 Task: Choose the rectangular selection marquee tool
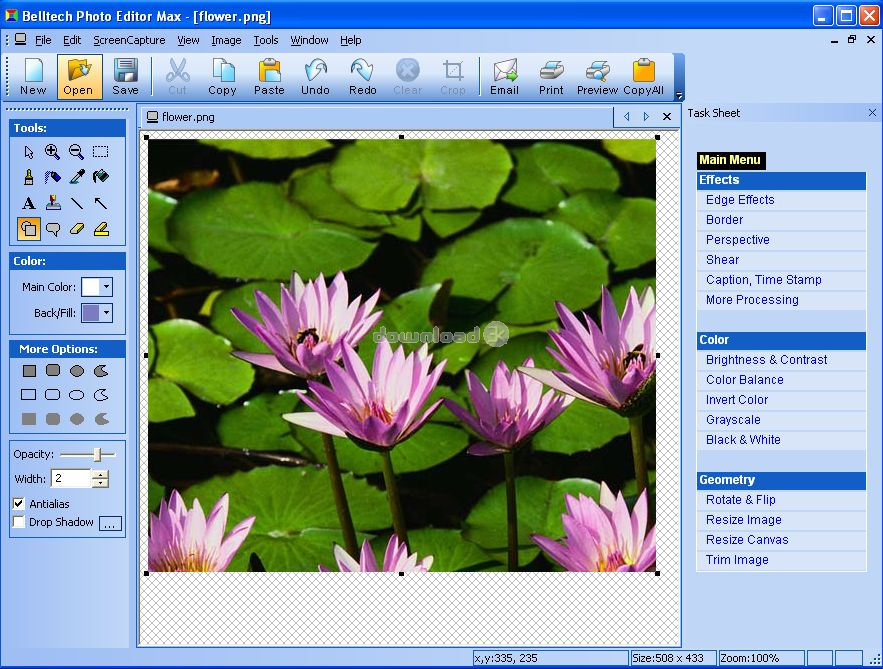tap(101, 152)
